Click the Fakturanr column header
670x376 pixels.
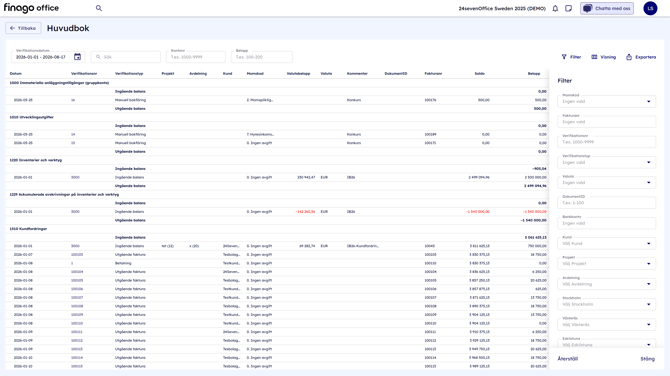click(433, 73)
